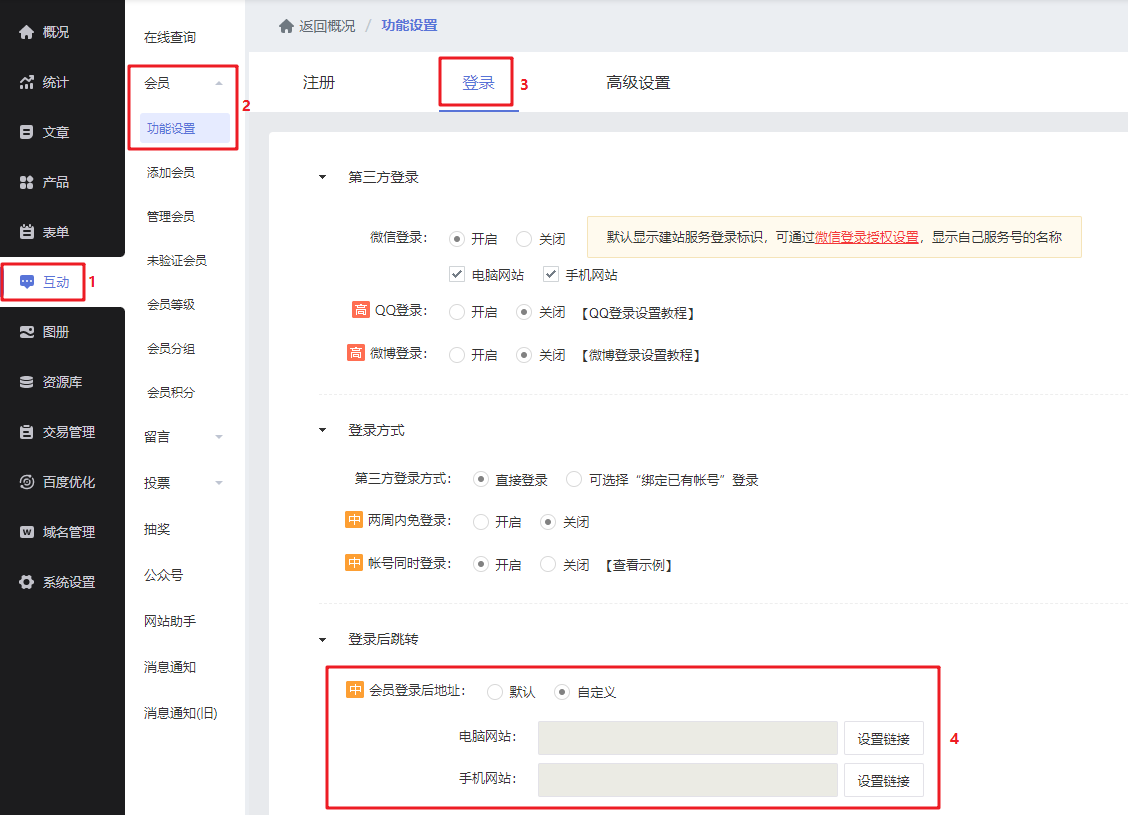Choose the 绑定已有帐号 login option radio
Screen dimensions: 1128x815
(x=573, y=479)
